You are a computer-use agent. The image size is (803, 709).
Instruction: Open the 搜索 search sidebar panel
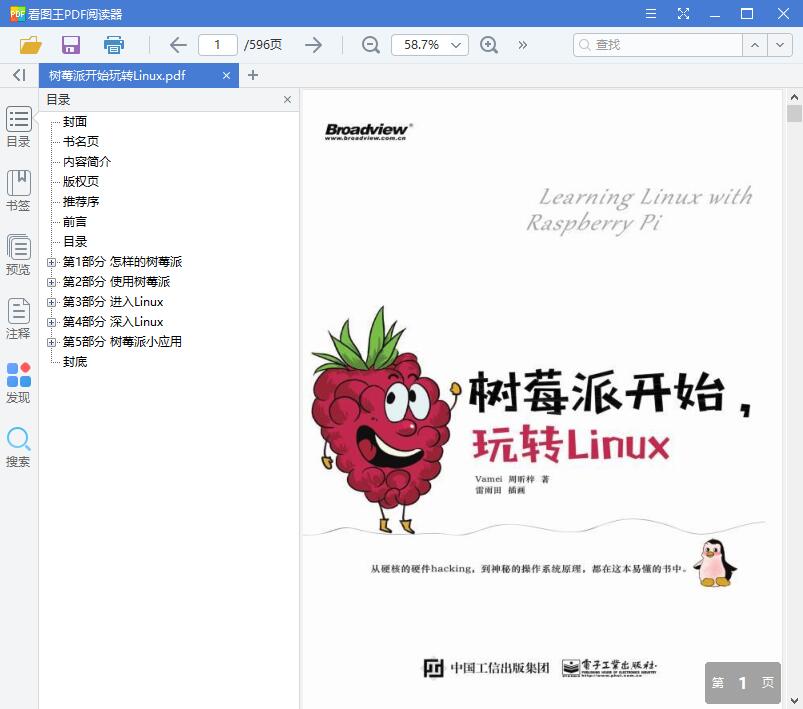click(x=18, y=447)
